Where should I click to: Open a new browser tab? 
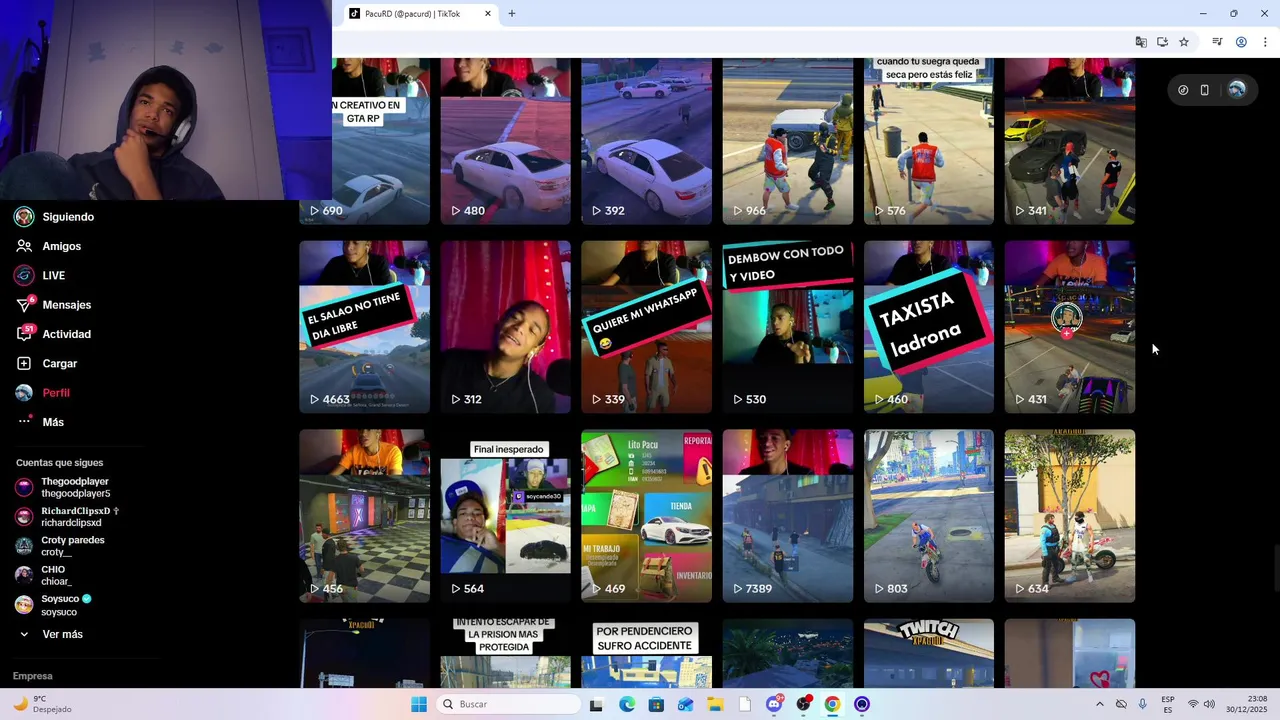click(x=512, y=14)
